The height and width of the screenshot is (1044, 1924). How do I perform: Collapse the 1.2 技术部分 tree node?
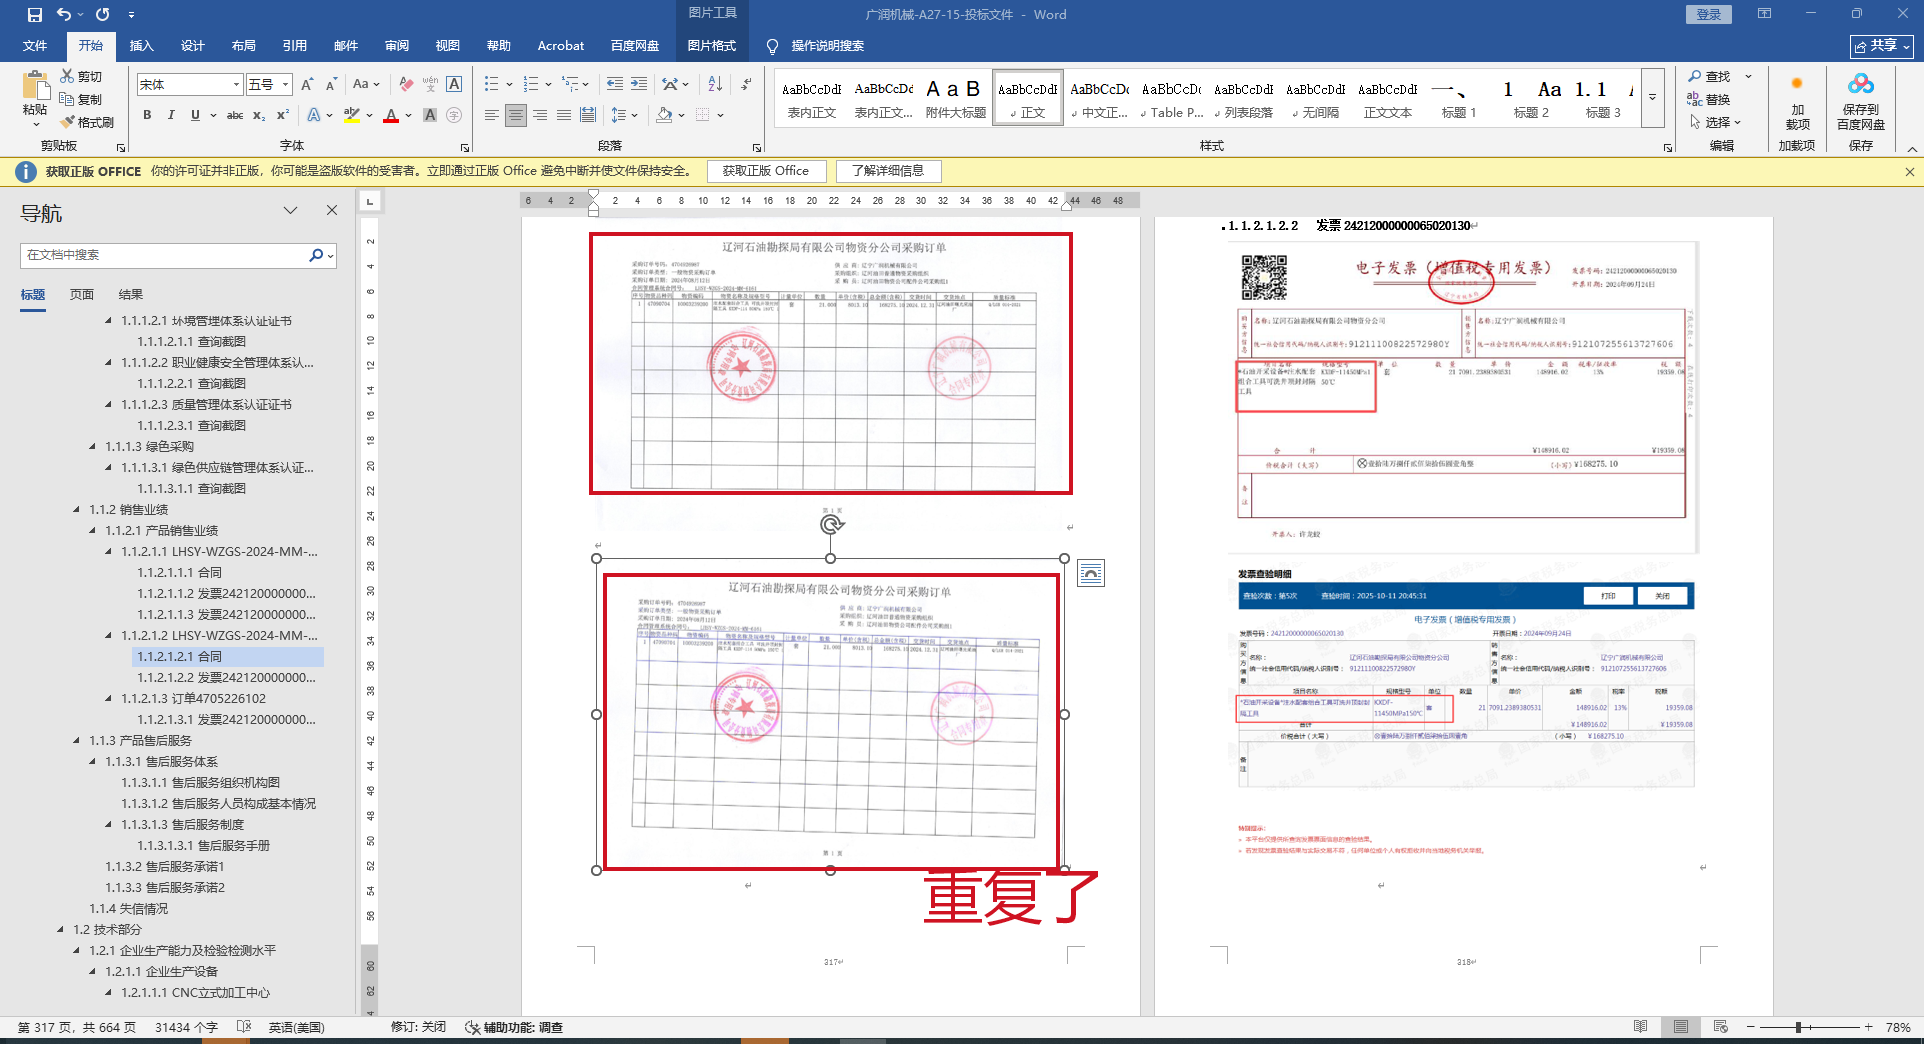(61, 930)
